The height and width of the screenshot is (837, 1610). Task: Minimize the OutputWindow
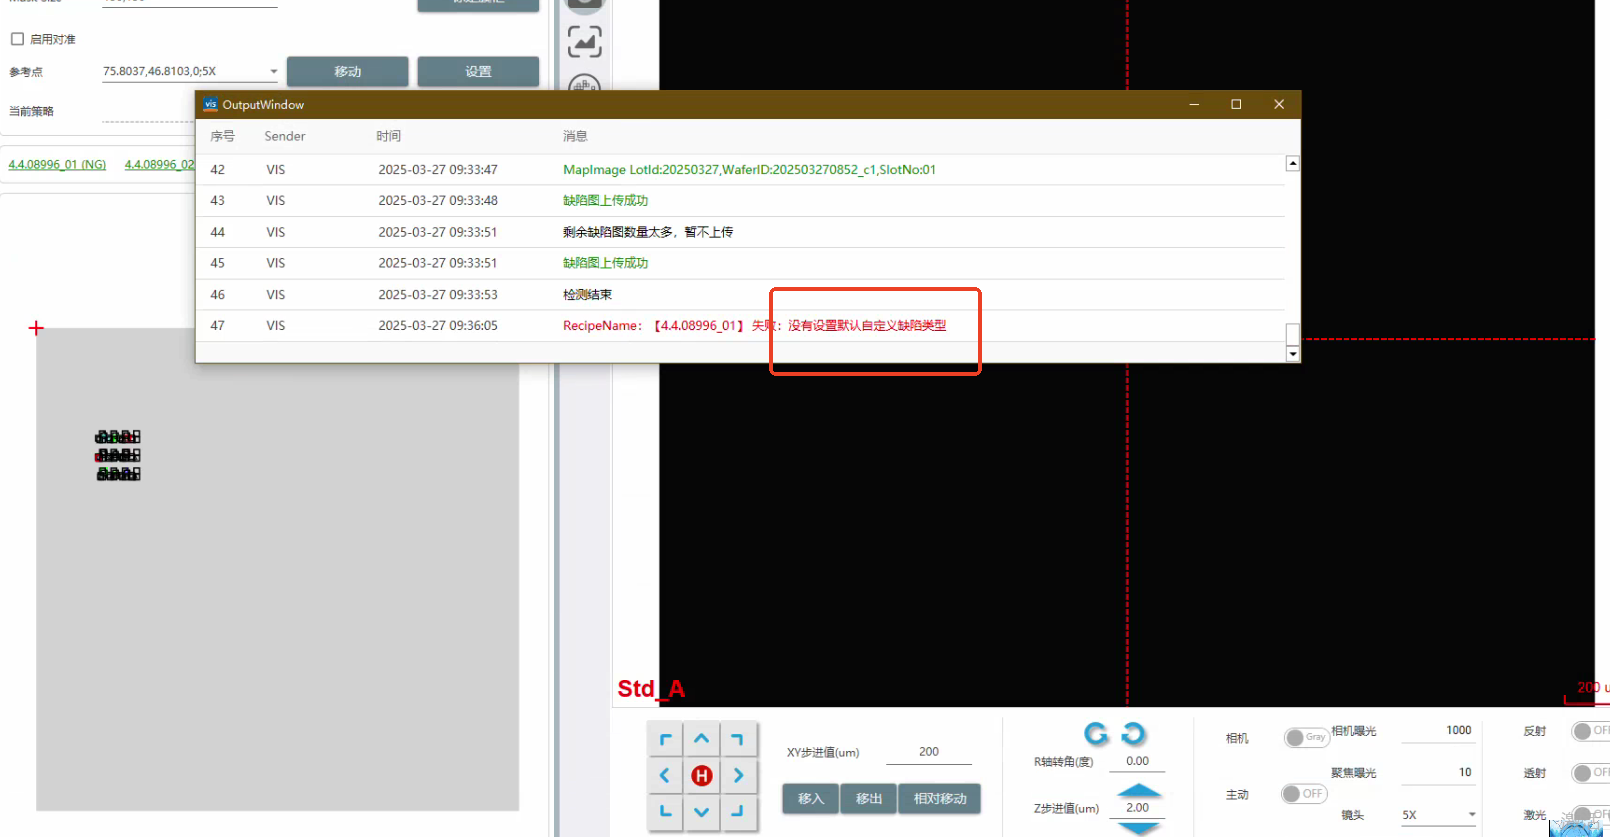(1194, 104)
